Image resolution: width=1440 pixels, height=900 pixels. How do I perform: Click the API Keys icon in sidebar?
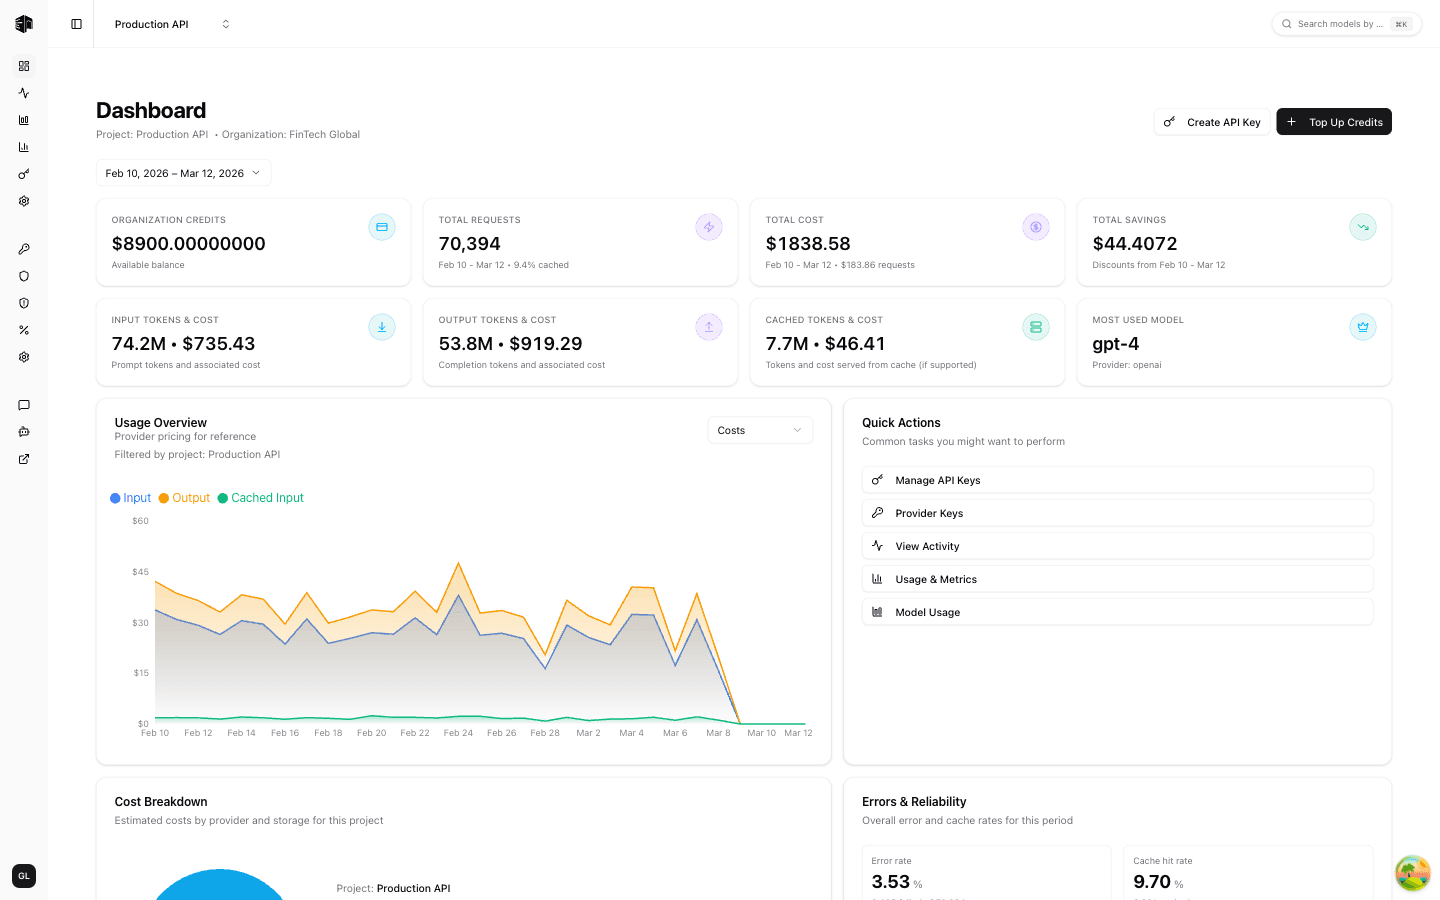pos(24,174)
